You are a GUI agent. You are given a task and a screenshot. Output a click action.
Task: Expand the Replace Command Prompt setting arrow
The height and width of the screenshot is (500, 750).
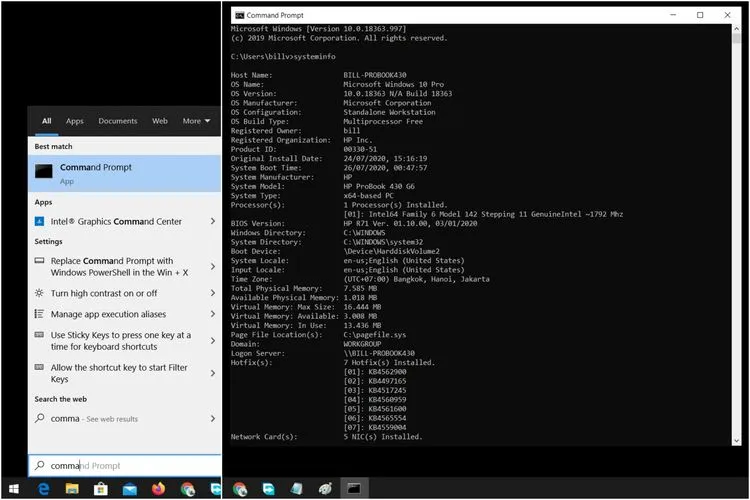point(213,267)
